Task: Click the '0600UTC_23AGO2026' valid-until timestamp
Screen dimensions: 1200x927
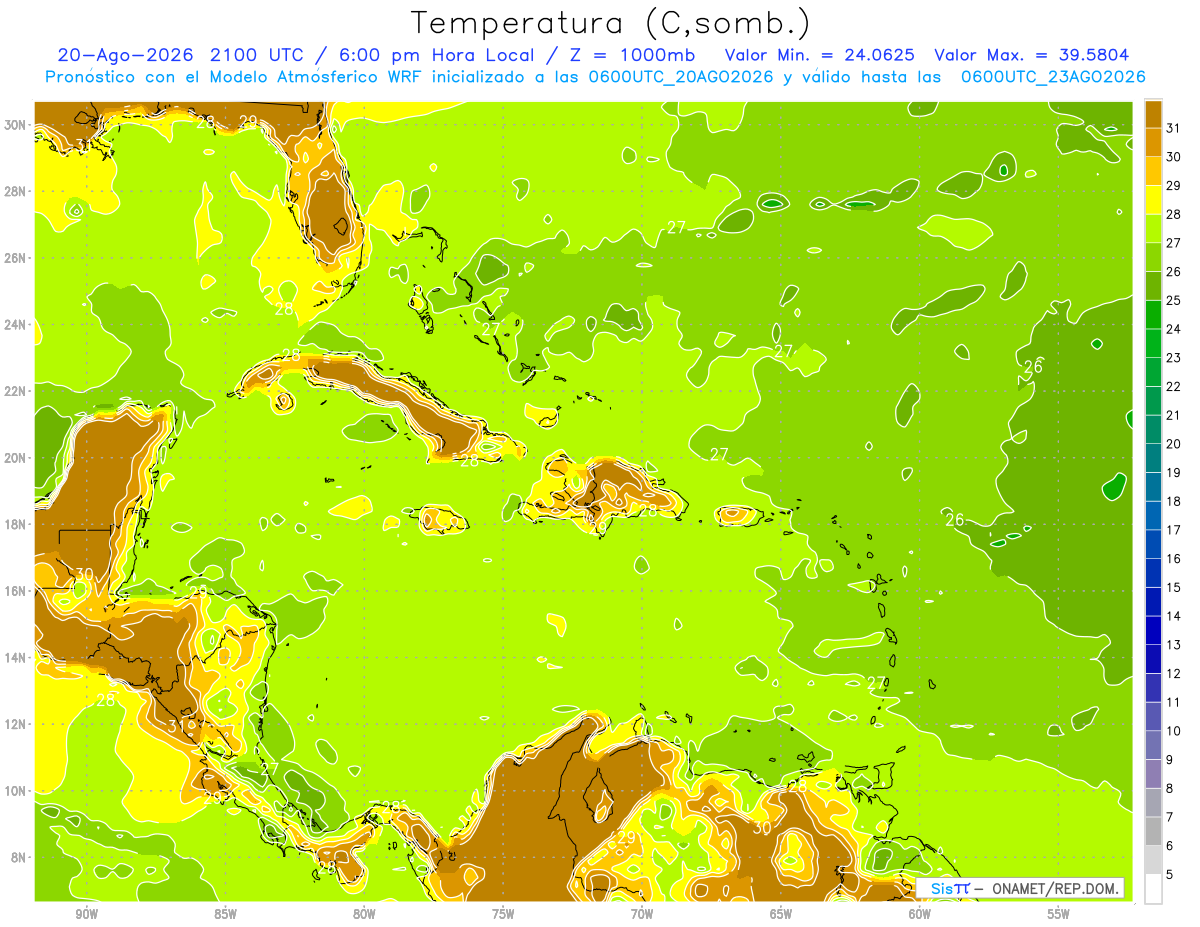Action: click(1053, 77)
